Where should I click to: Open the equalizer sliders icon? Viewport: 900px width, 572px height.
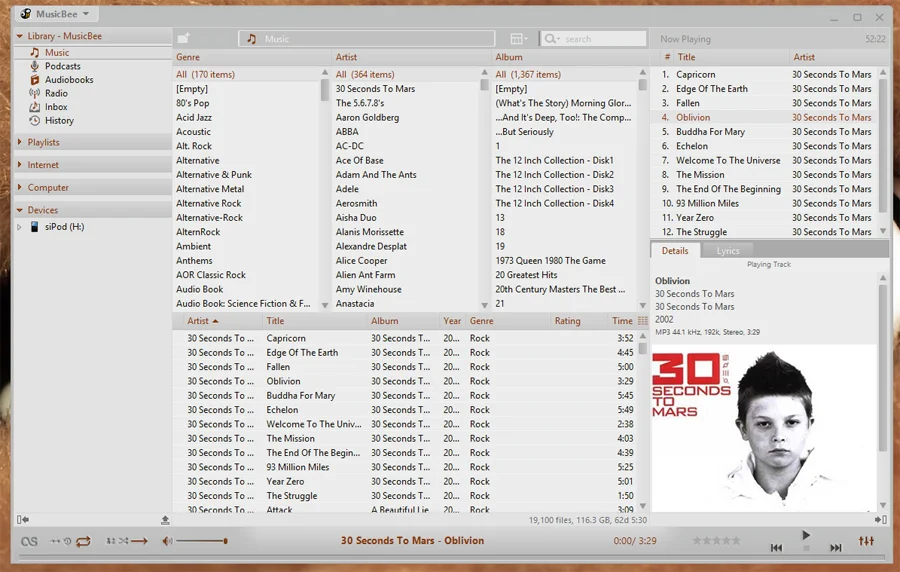coord(866,541)
